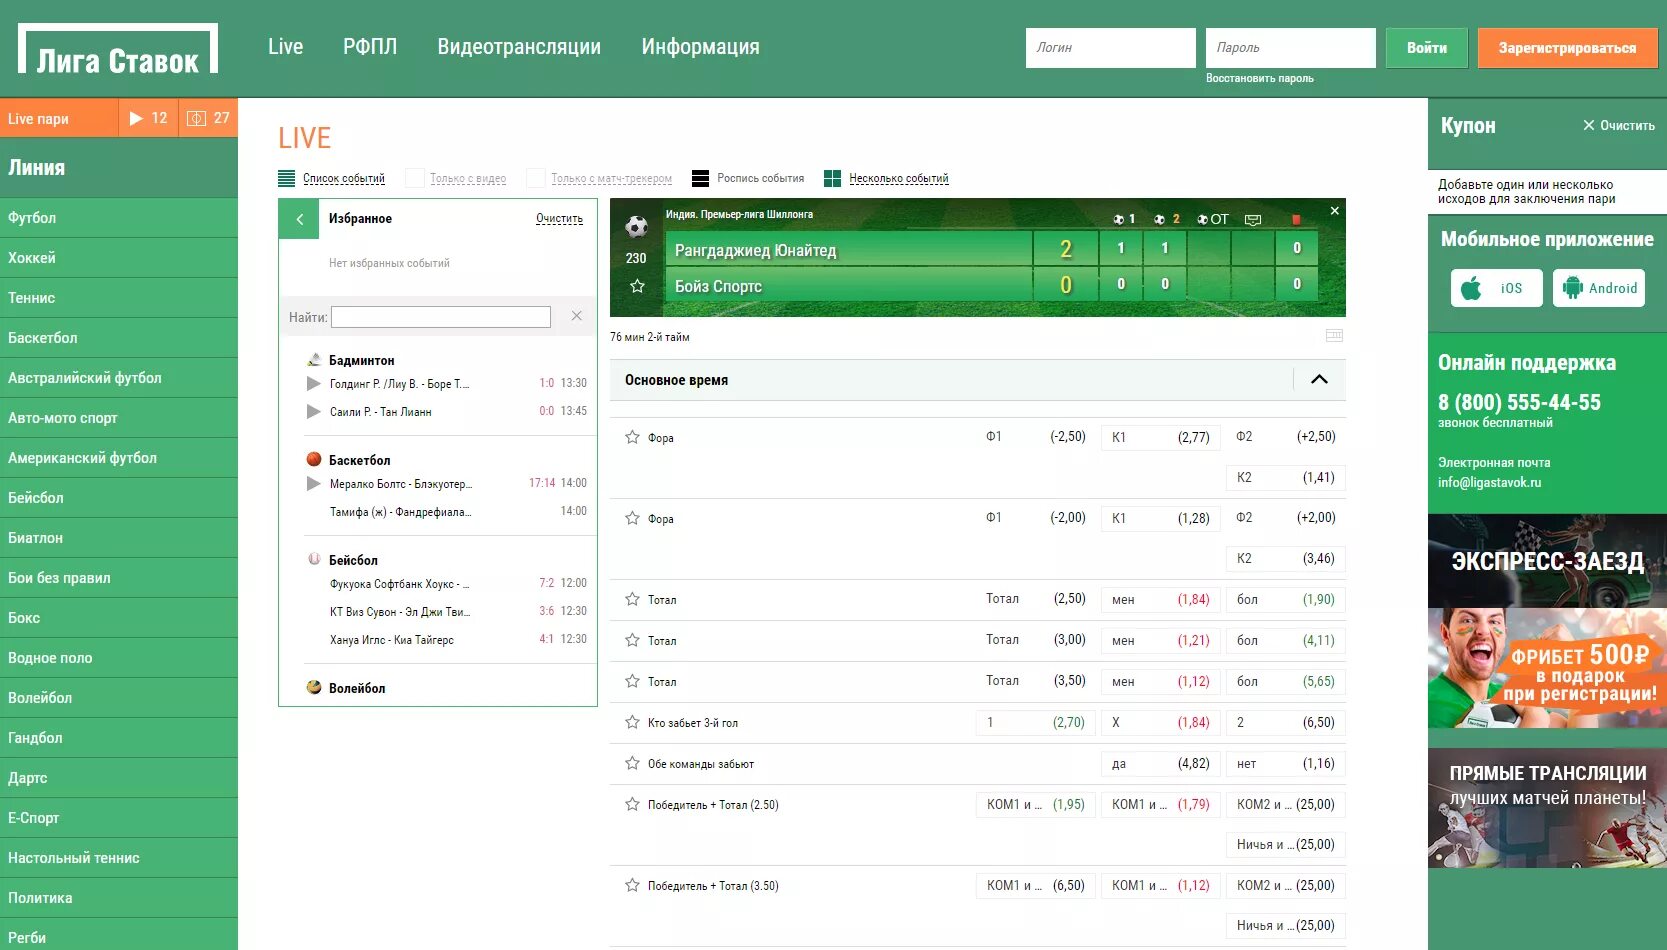Image resolution: width=1667 pixels, height=950 pixels.
Task: Click the Зарегистрироваться button
Action: tap(1567, 48)
